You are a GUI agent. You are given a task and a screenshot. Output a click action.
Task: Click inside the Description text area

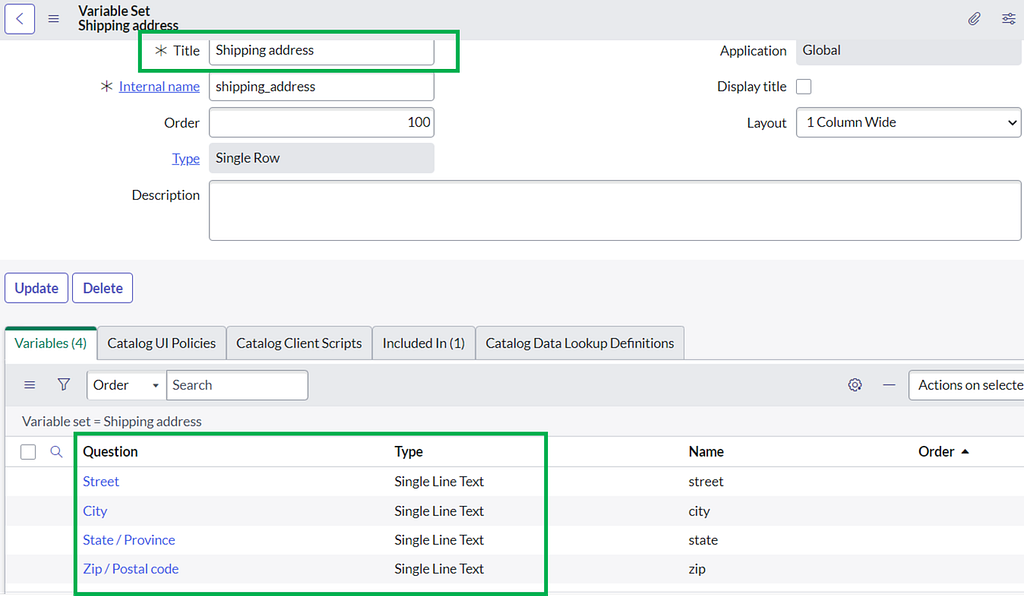(615, 211)
